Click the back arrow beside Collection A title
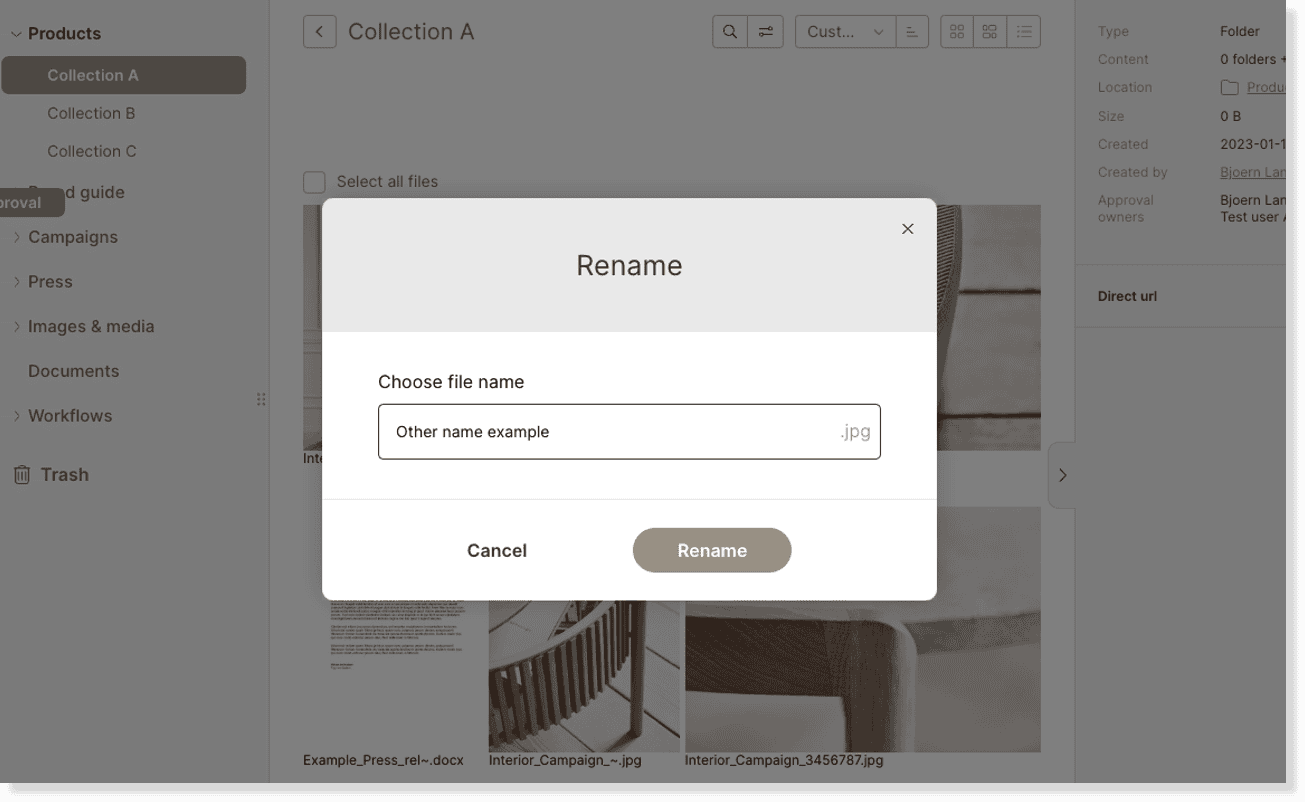 319,31
